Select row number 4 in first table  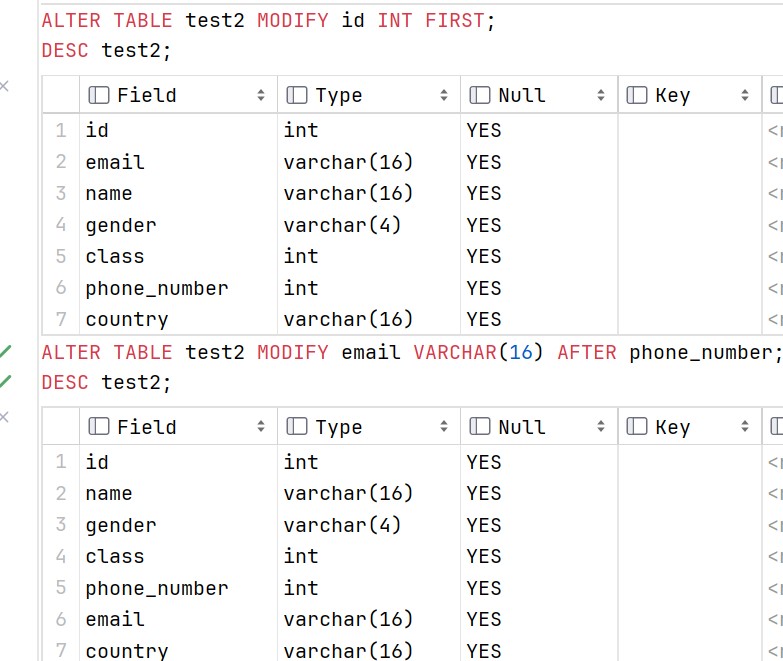[x=61, y=225]
